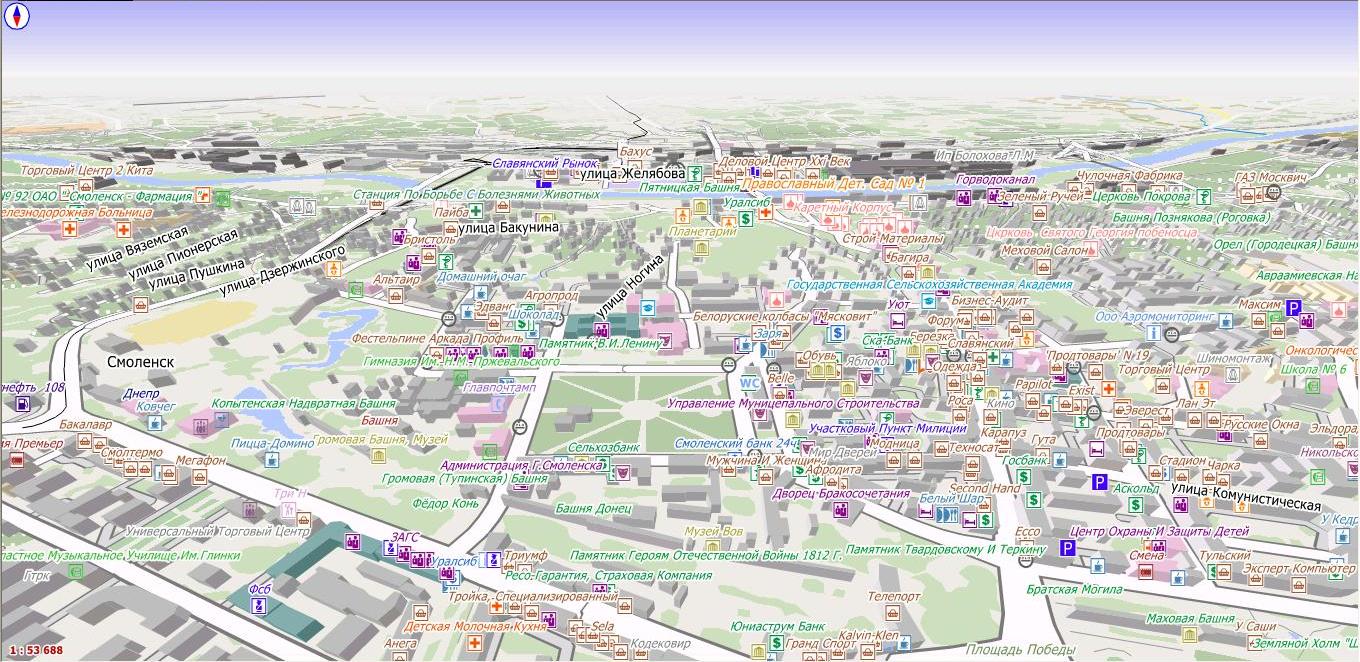The image size is (1360, 662).
Task: Select the graduation cap icon beside улица Ногина
Action: [647, 307]
